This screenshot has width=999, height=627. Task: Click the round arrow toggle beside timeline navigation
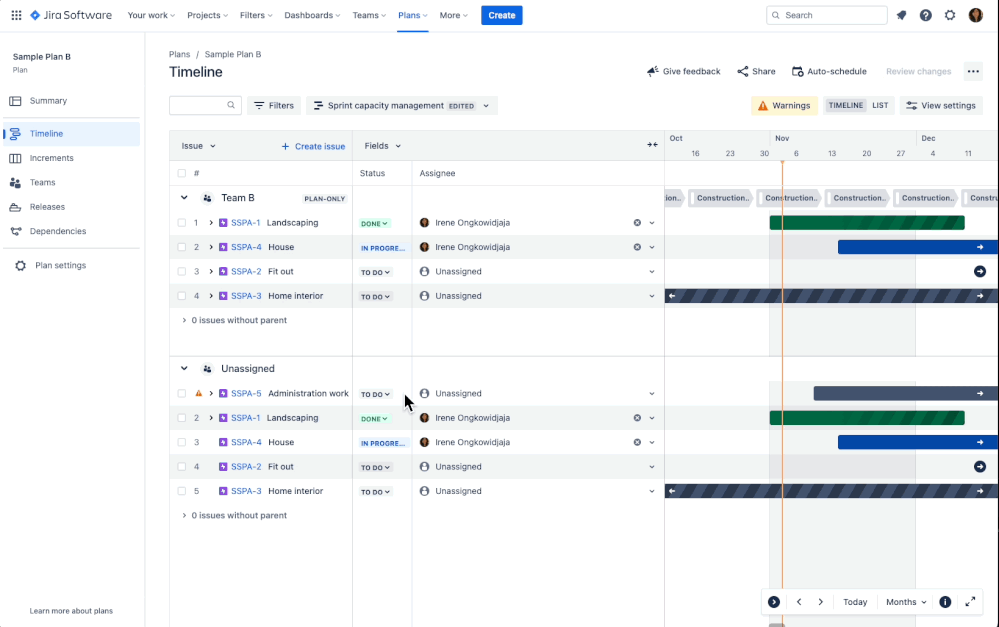point(774,602)
